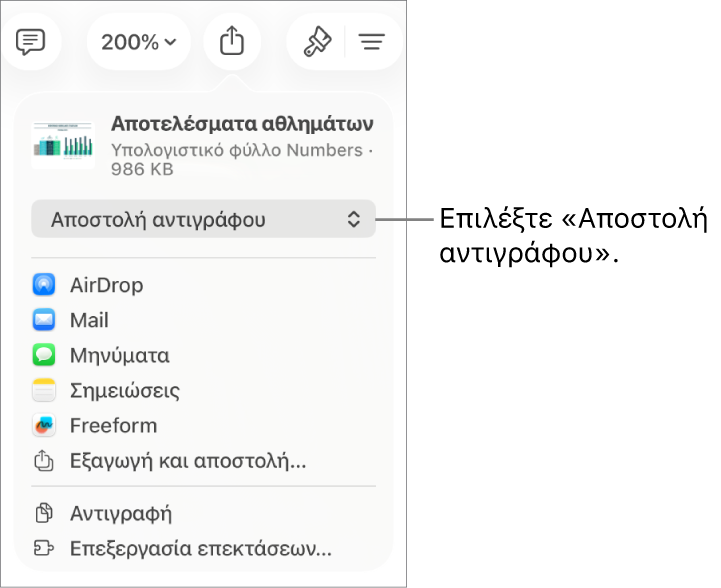The height and width of the screenshot is (588, 721).
Task: Click the Mail envelope icon
Action: click(x=44, y=320)
